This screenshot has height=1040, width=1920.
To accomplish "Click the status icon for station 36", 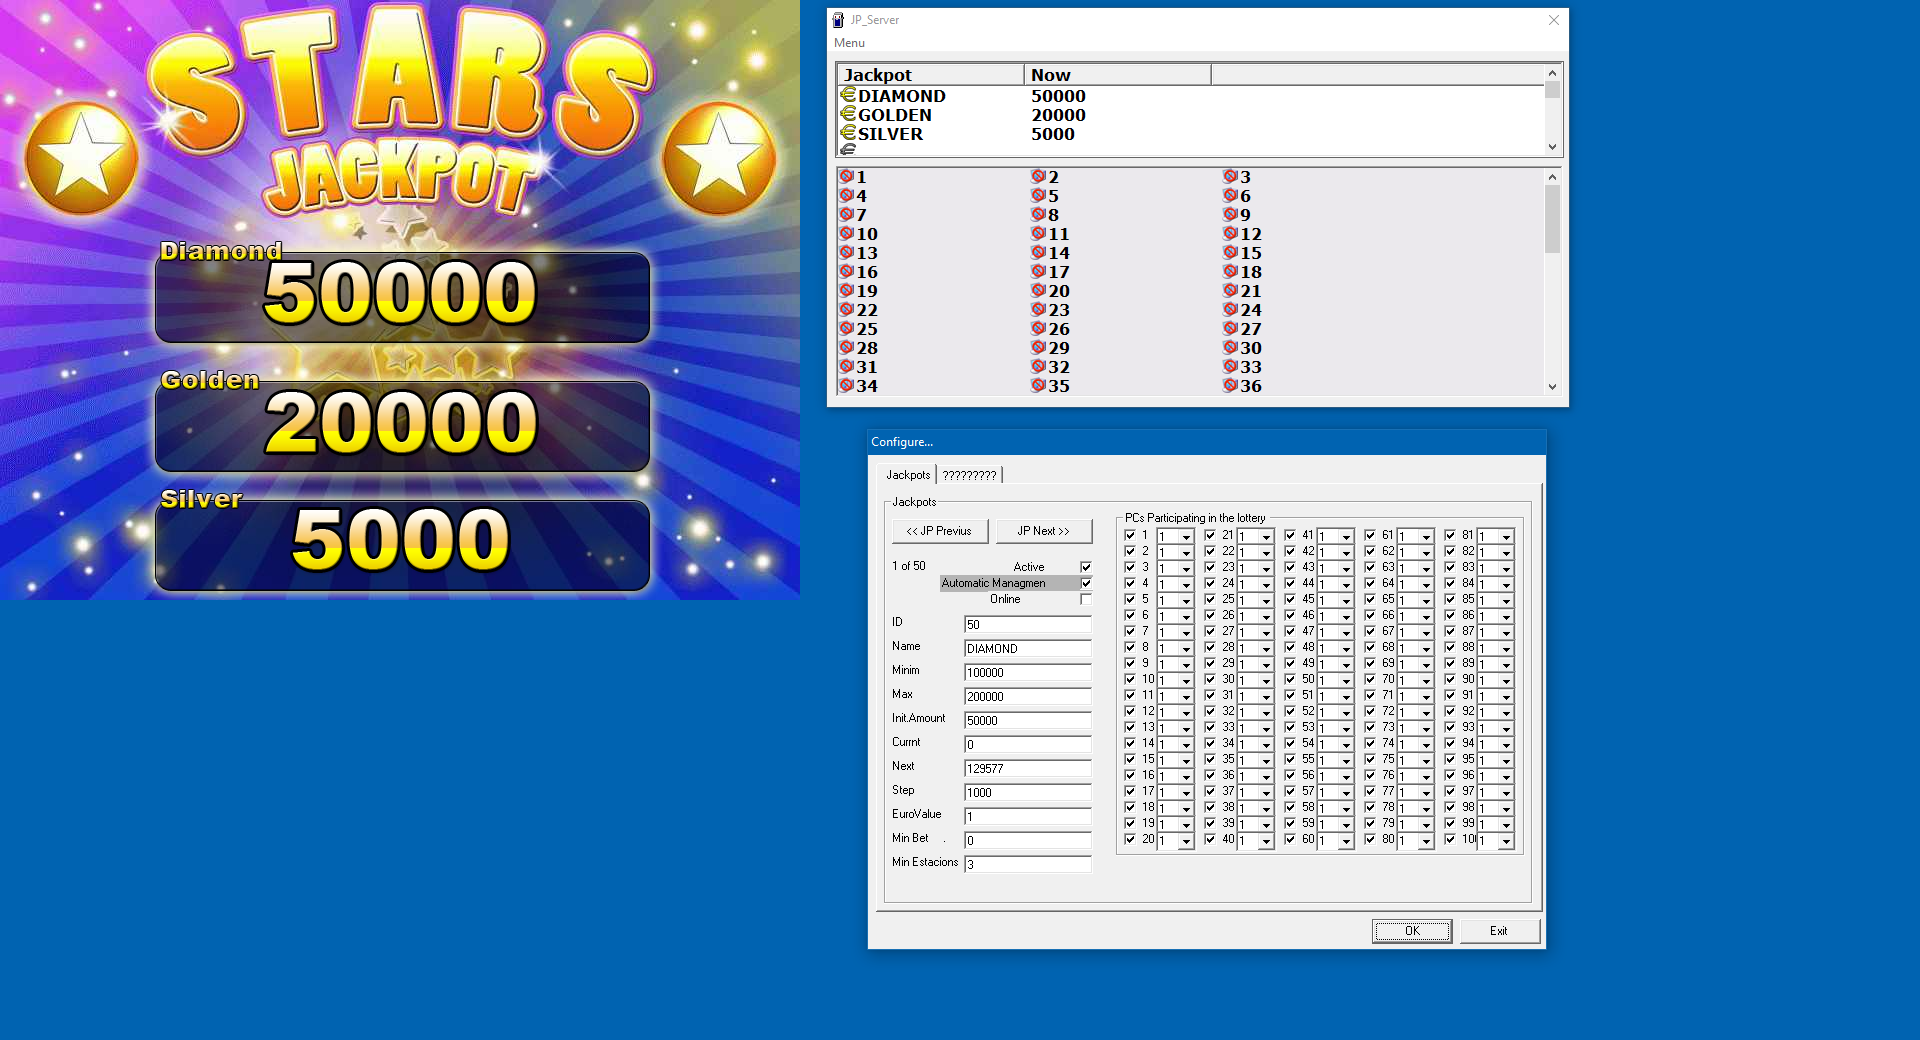I will [1230, 386].
